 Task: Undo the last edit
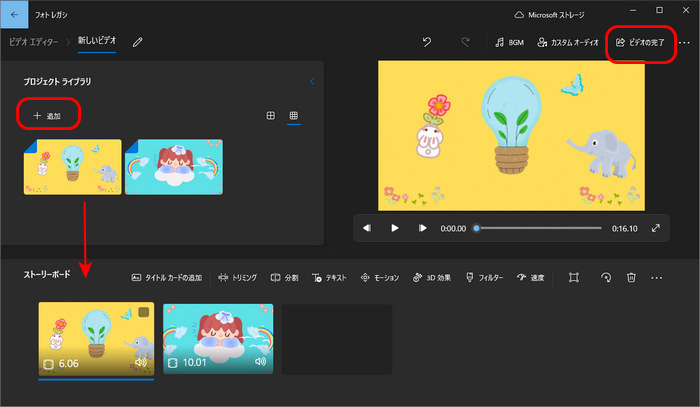click(x=427, y=42)
